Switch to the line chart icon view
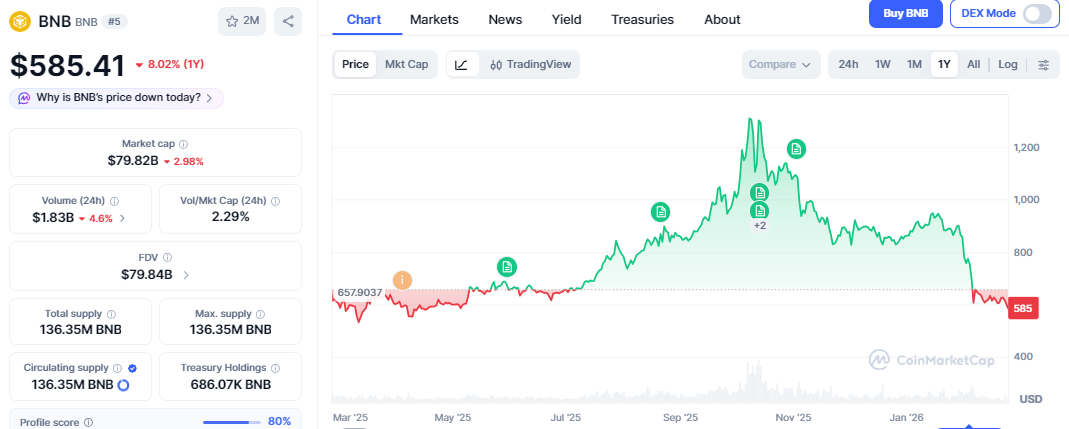This screenshot has width=1069, height=429. pos(461,65)
